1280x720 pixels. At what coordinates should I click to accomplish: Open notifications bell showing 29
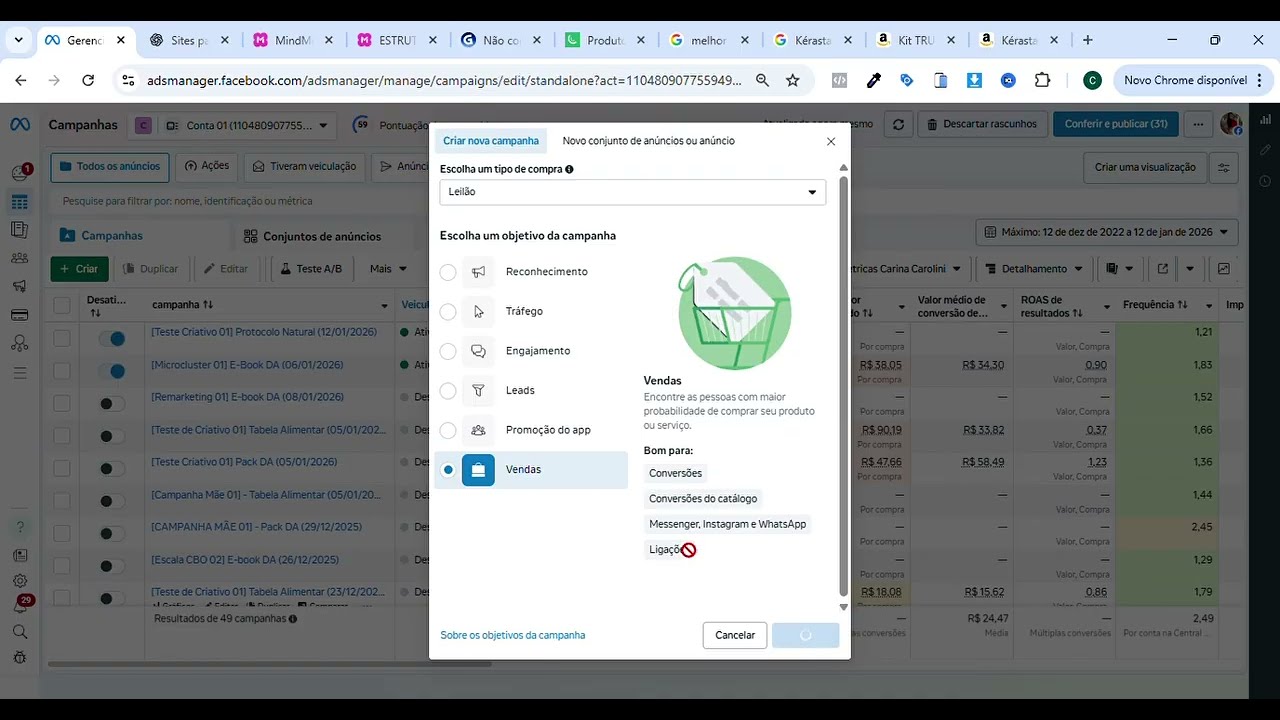pos(22,605)
